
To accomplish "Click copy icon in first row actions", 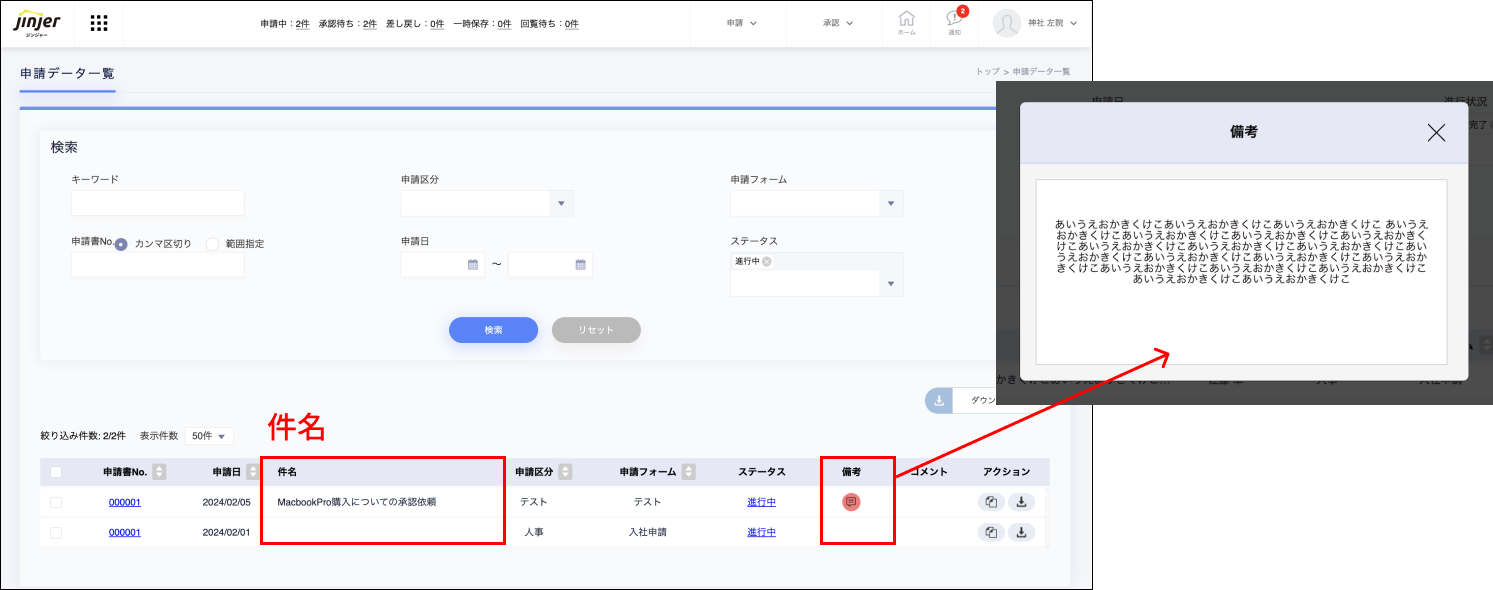I will coord(991,503).
